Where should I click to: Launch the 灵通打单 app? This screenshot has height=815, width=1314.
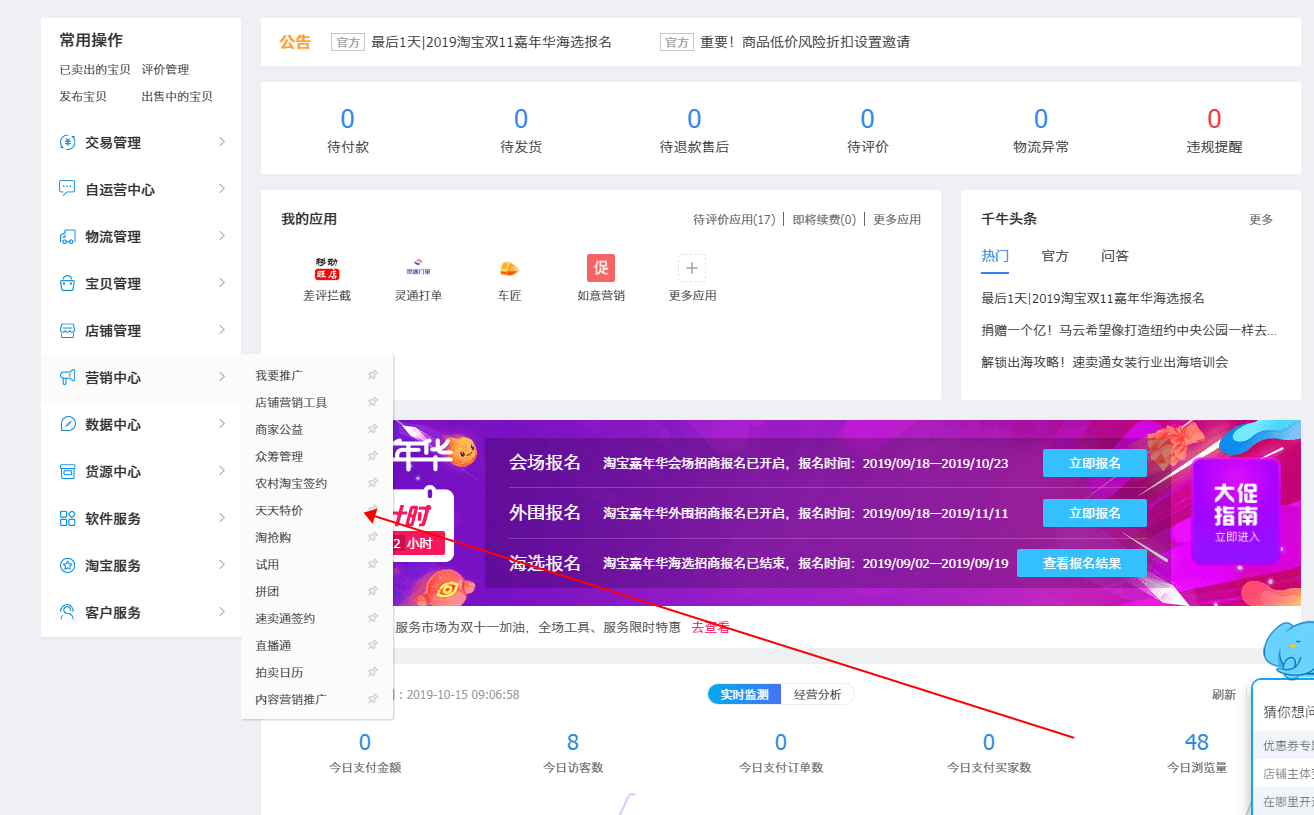(418, 269)
